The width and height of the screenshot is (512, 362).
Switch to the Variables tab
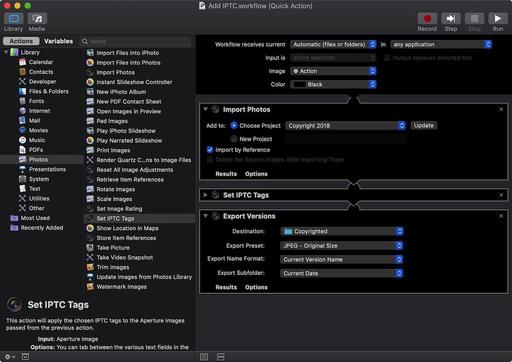[58, 41]
